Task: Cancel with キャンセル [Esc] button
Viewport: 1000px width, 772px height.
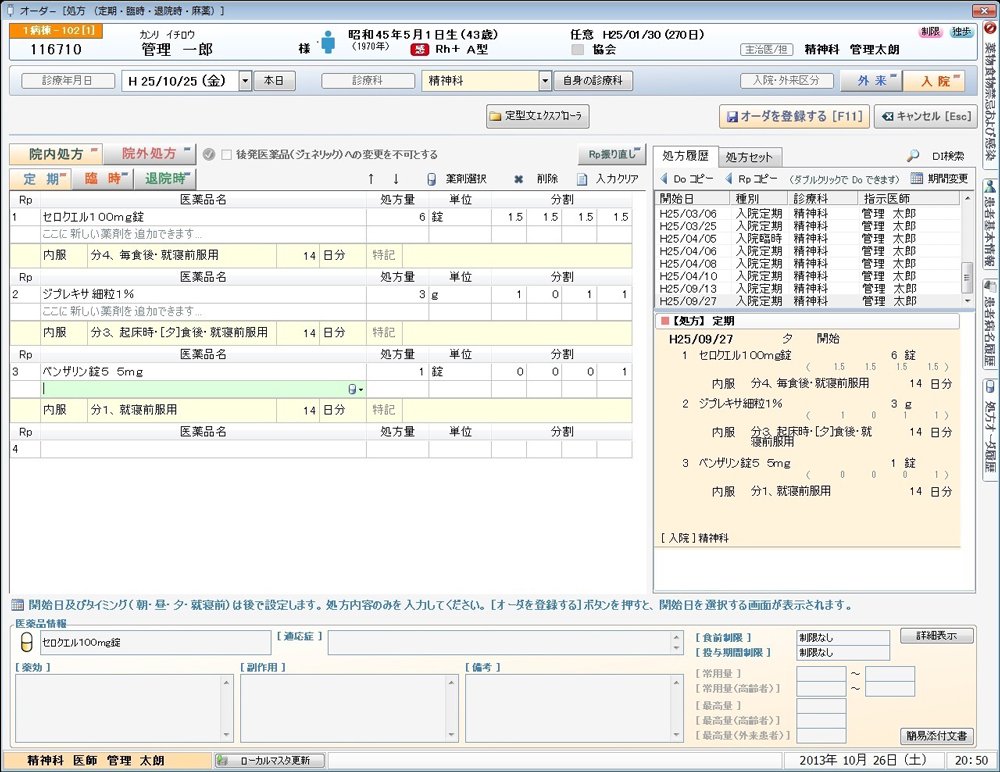Action: tap(927, 116)
